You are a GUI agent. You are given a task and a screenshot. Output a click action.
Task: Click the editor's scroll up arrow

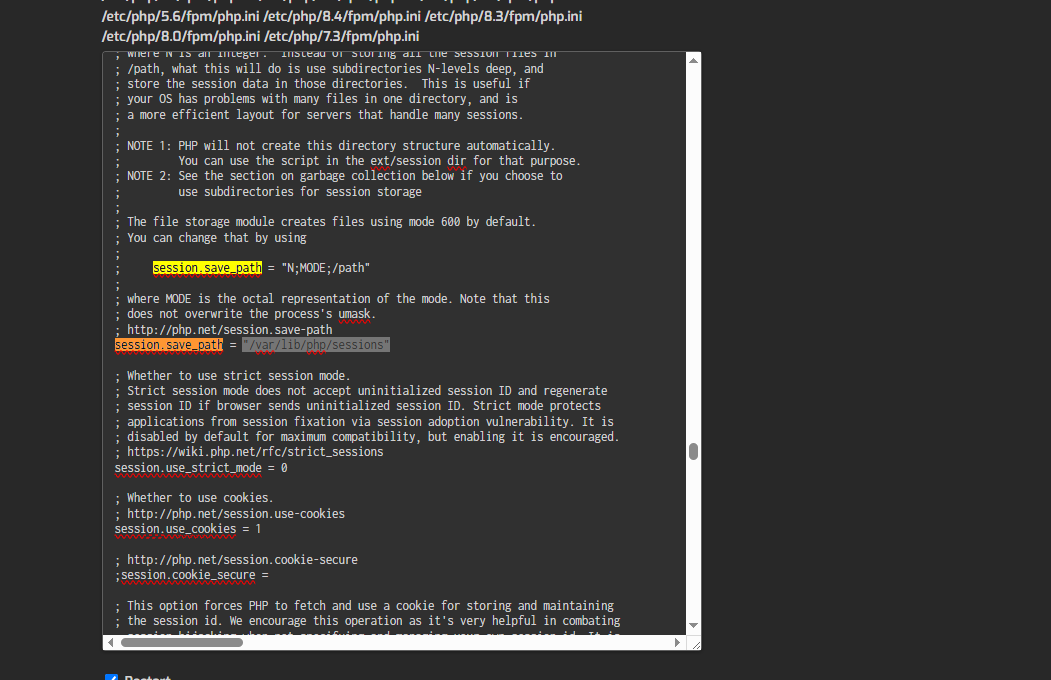693,61
